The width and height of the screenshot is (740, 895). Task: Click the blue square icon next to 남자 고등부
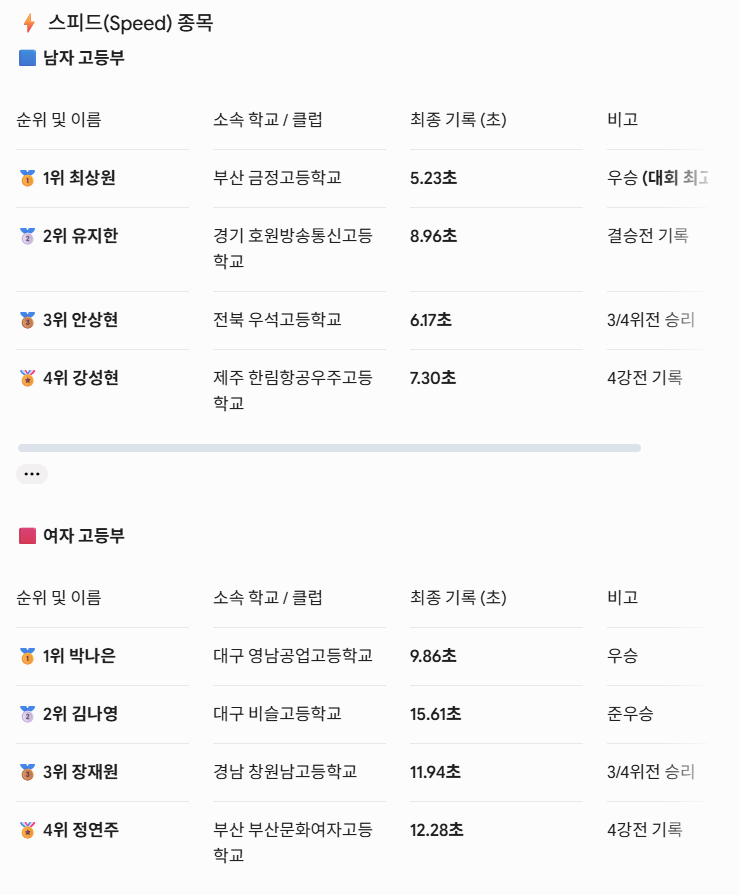(27, 58)
